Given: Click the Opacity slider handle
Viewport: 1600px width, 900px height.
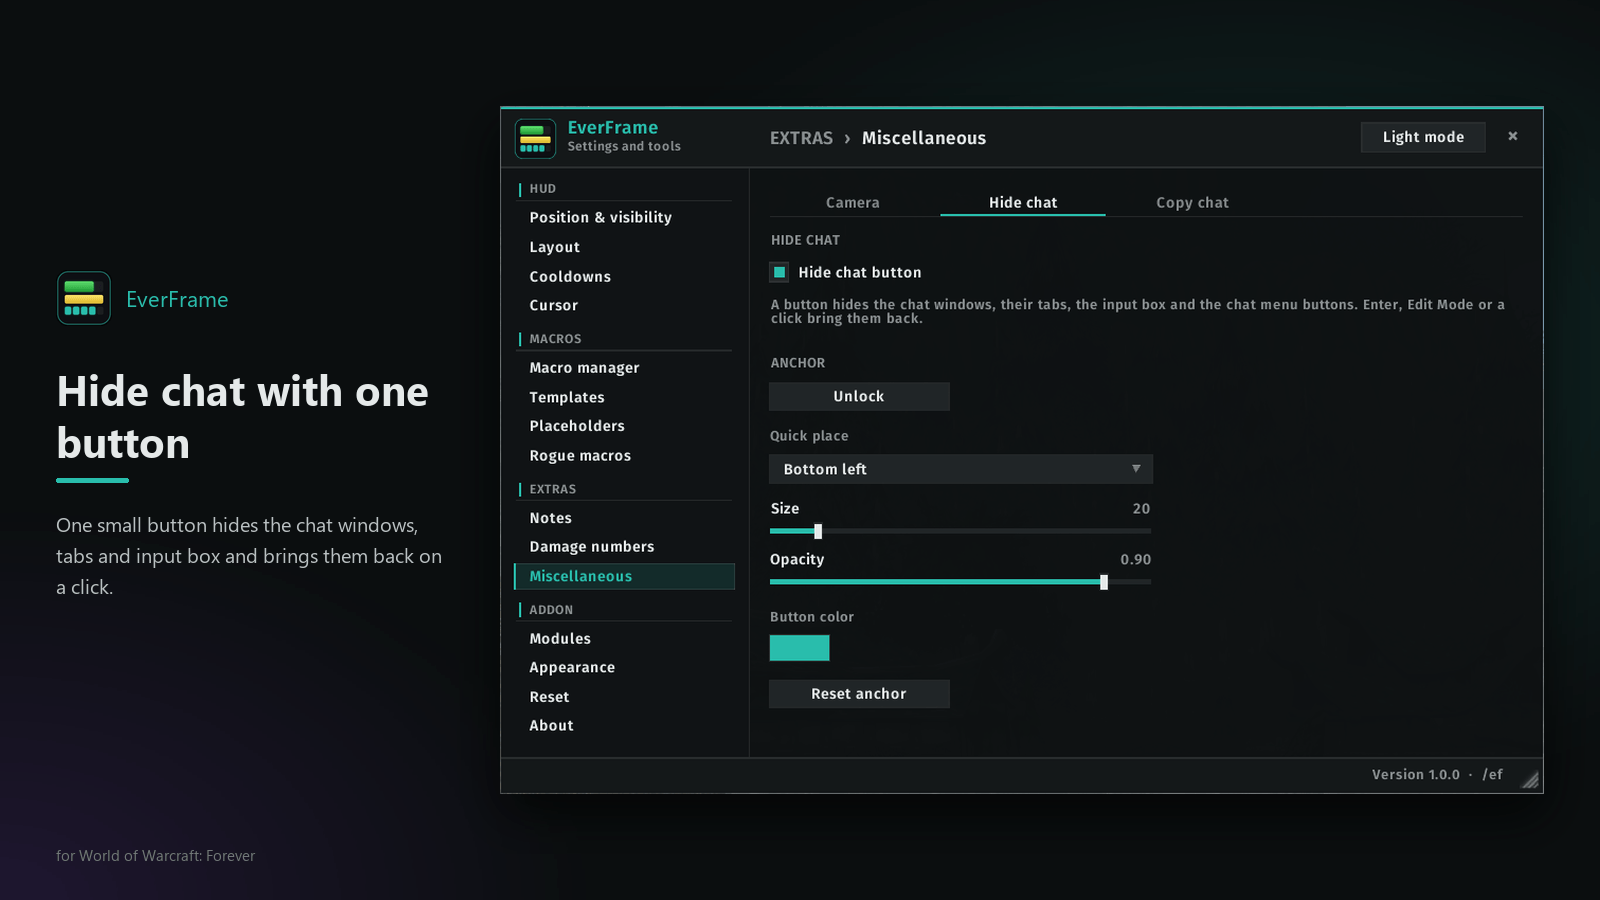Looking at the screenshot, I should click(1104, 582).
